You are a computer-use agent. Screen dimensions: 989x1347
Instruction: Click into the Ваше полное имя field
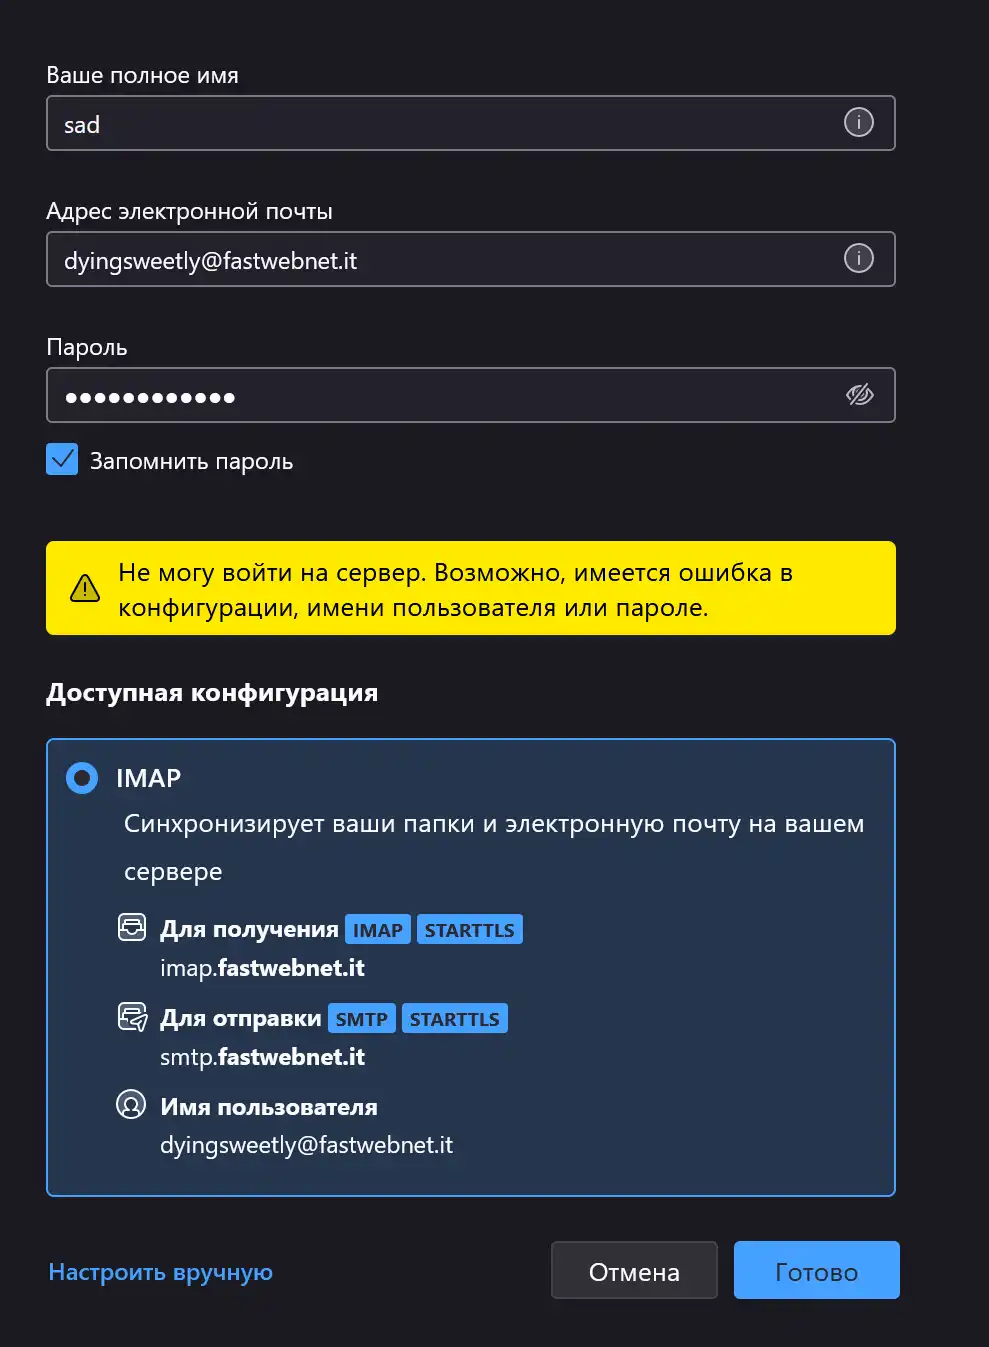(470, 123)
